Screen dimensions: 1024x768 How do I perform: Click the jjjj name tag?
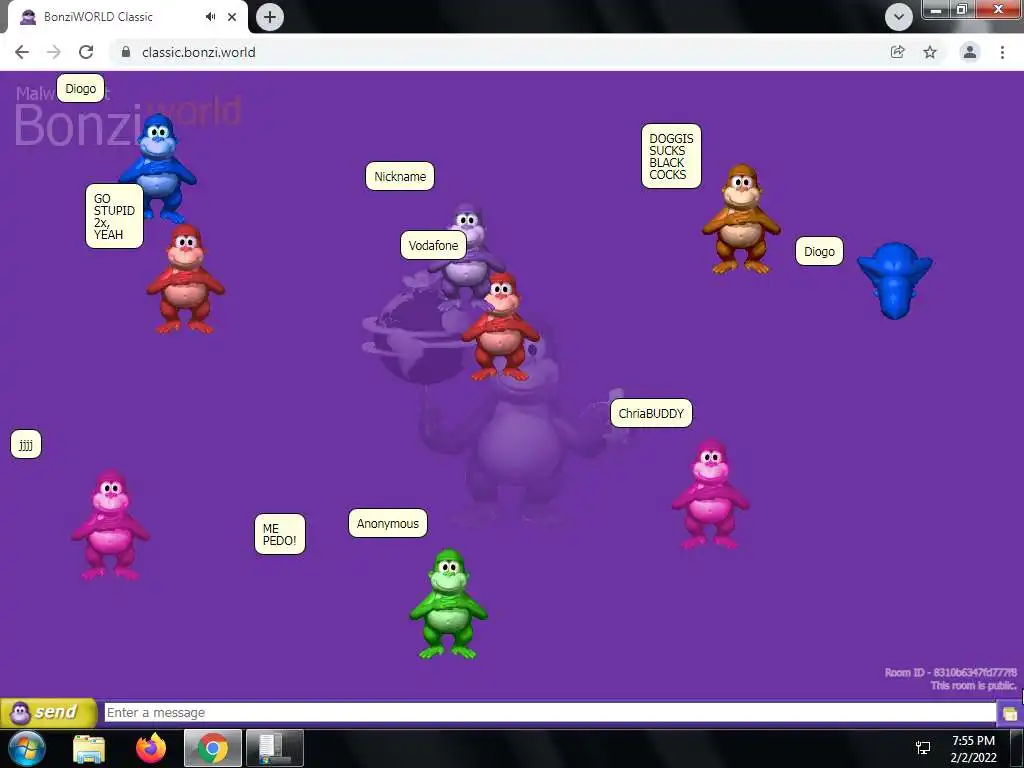26,445
